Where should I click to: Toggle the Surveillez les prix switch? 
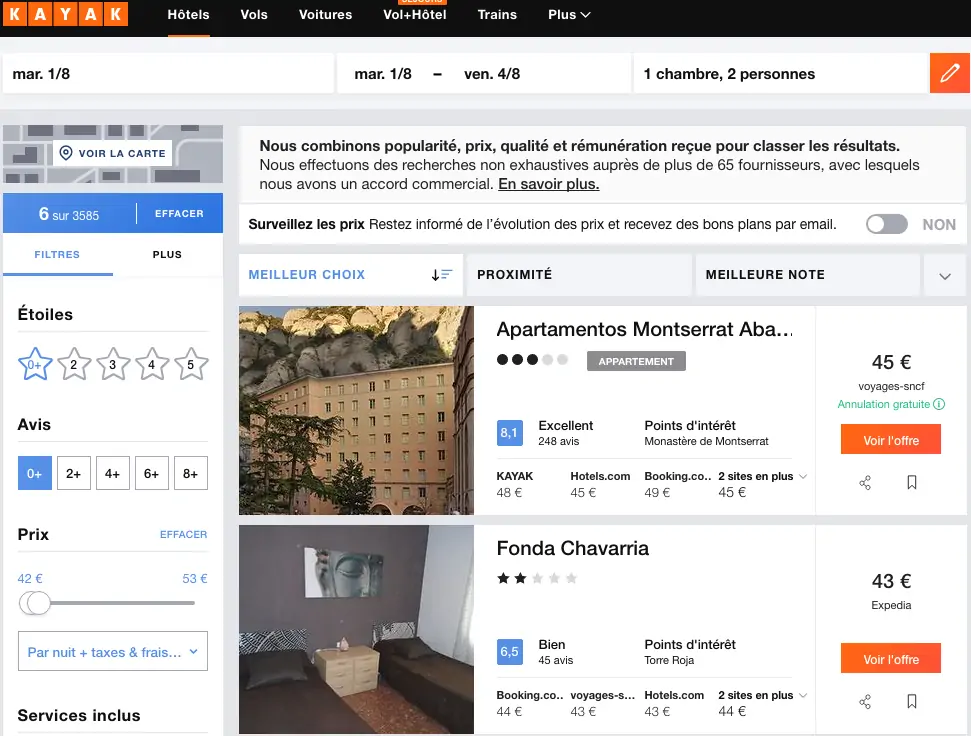(x=887, y=224)
